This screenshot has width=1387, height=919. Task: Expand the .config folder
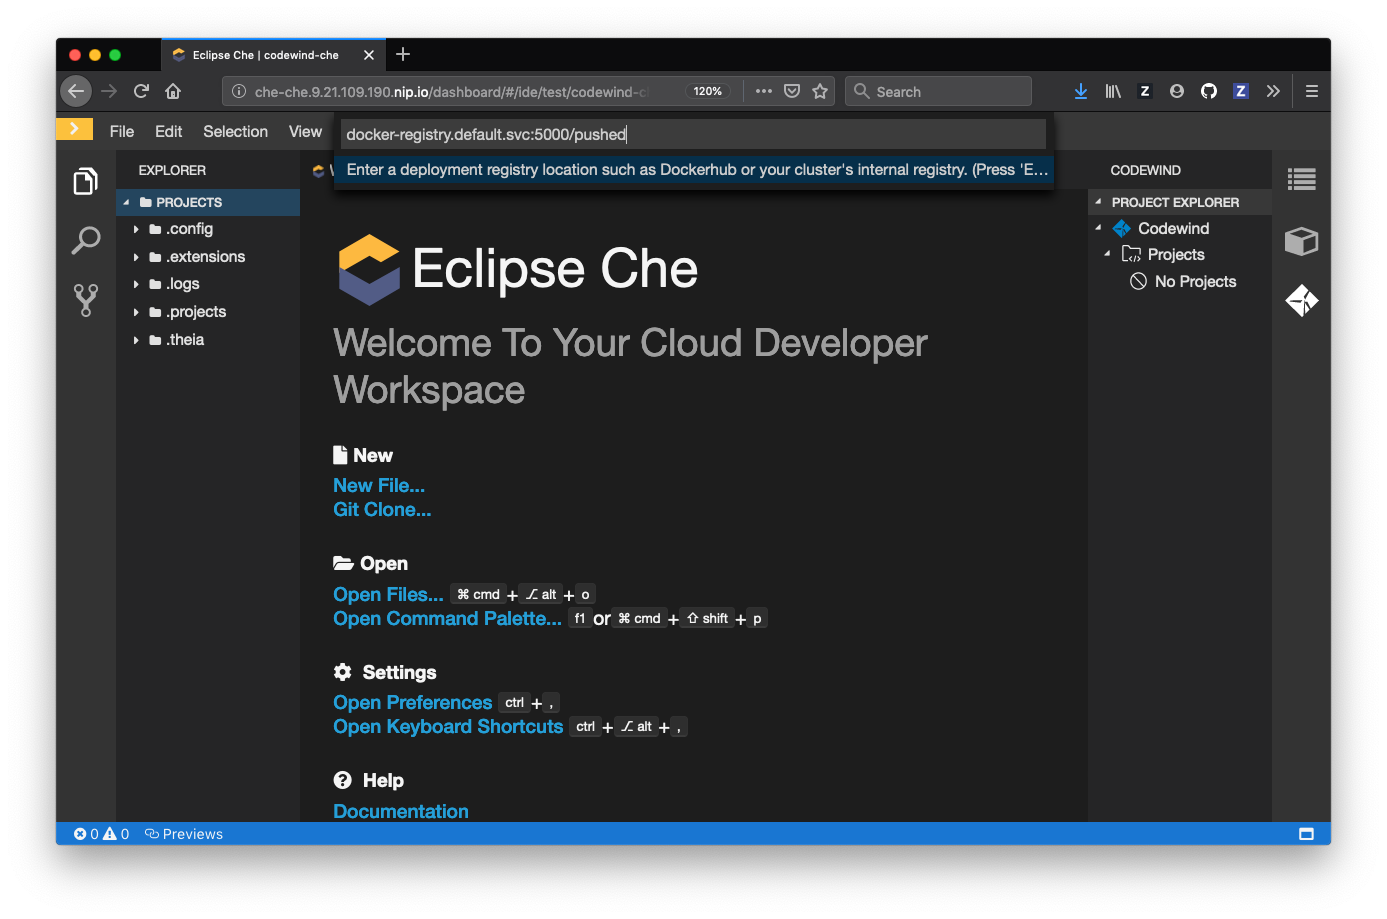tap(136, 229)
